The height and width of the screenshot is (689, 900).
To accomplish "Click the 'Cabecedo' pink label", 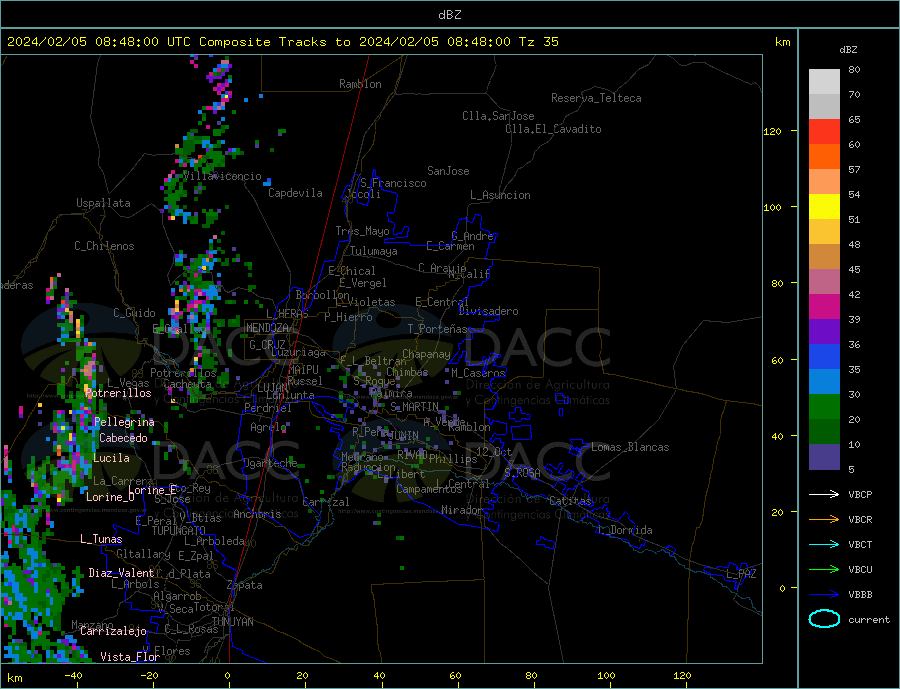I will 123,438.
